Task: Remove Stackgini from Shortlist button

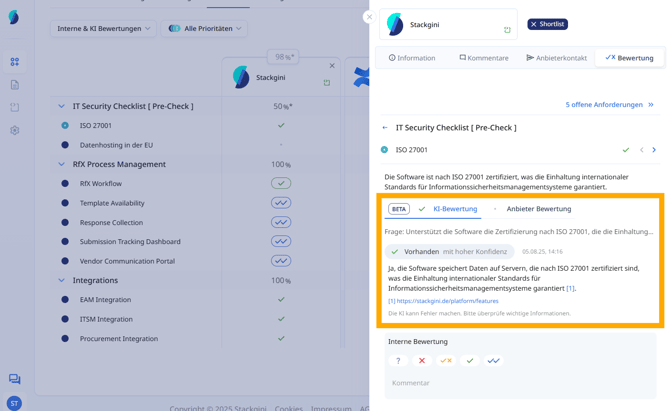Action: 547,24
